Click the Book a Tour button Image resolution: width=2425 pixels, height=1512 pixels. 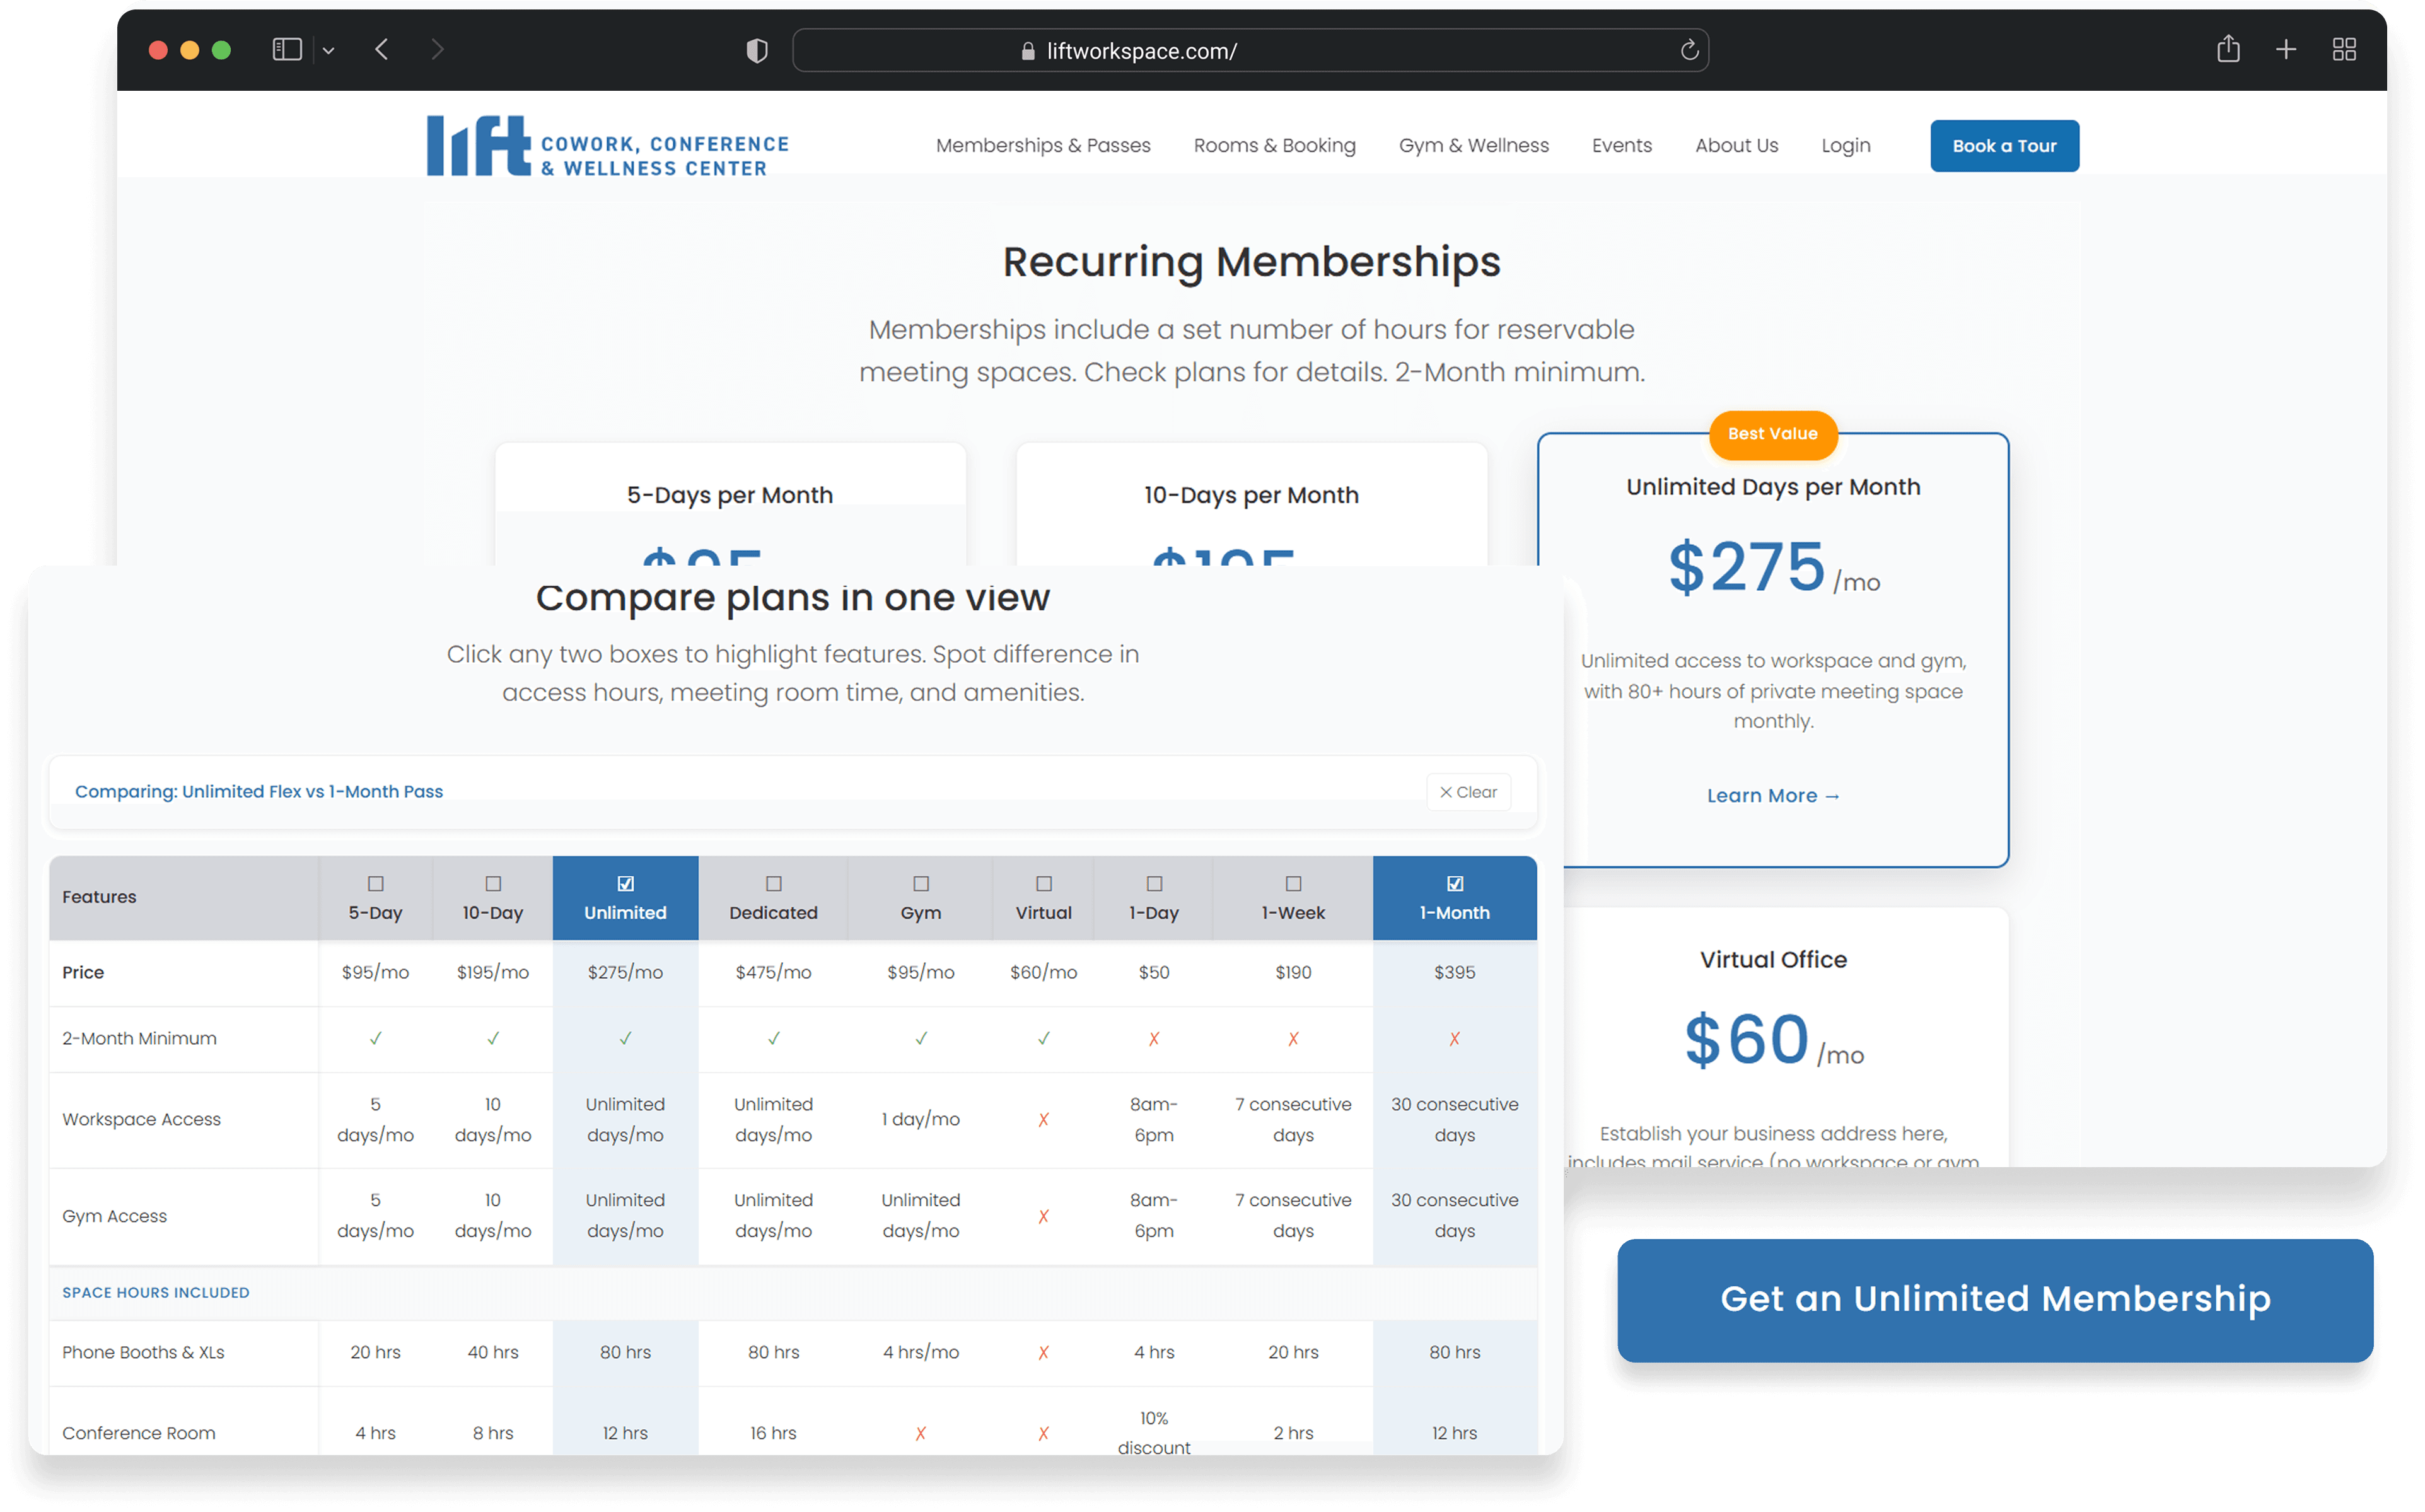(2004, 146)
